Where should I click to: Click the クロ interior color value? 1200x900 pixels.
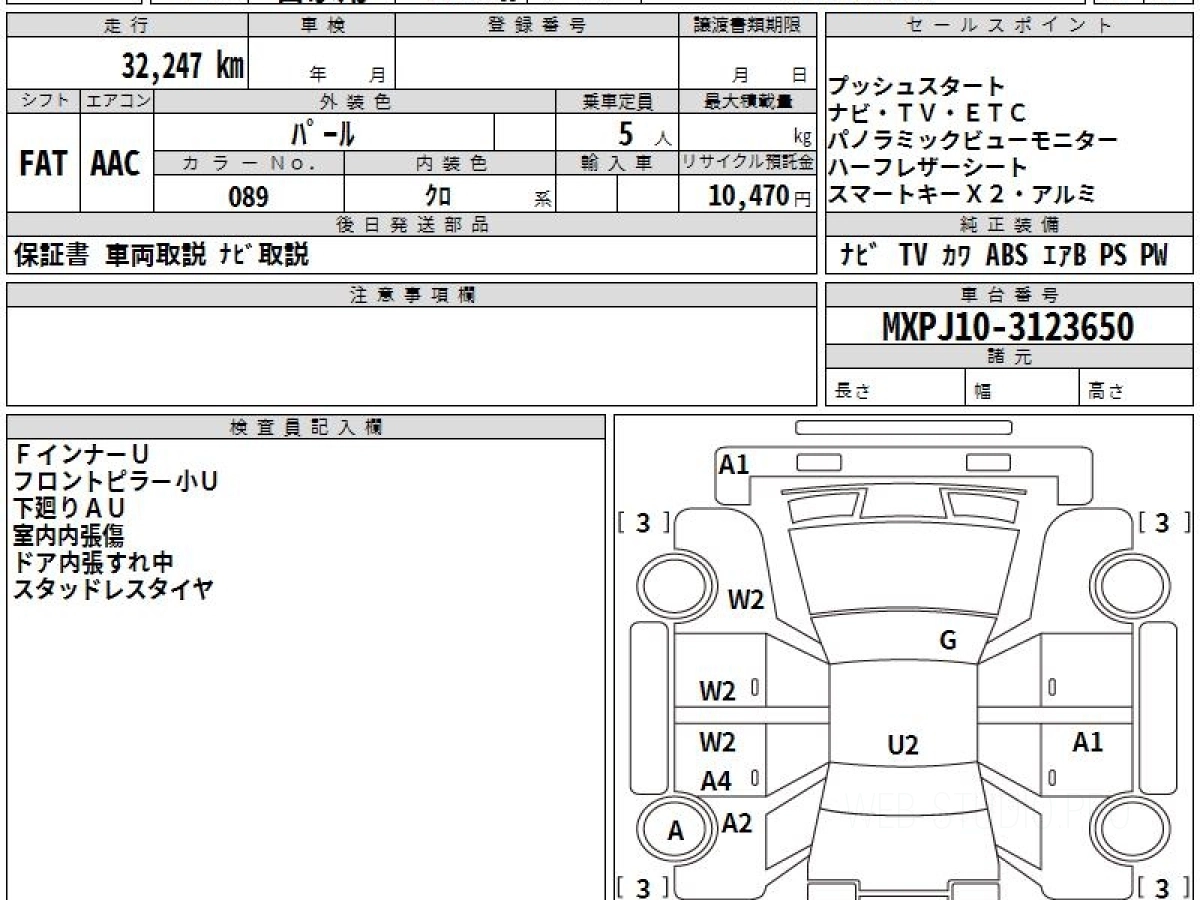437,197
